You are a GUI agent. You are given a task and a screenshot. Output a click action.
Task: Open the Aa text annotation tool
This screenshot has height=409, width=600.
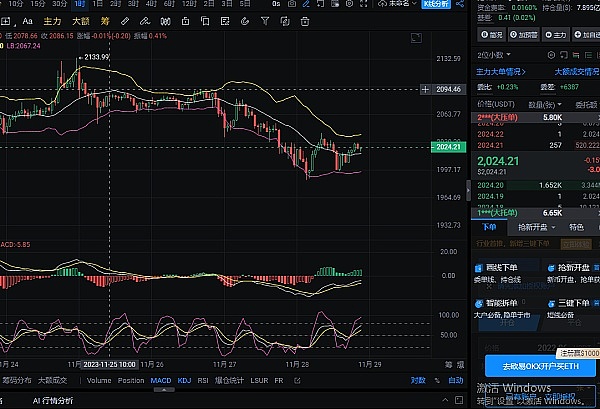tap(27, 20)
